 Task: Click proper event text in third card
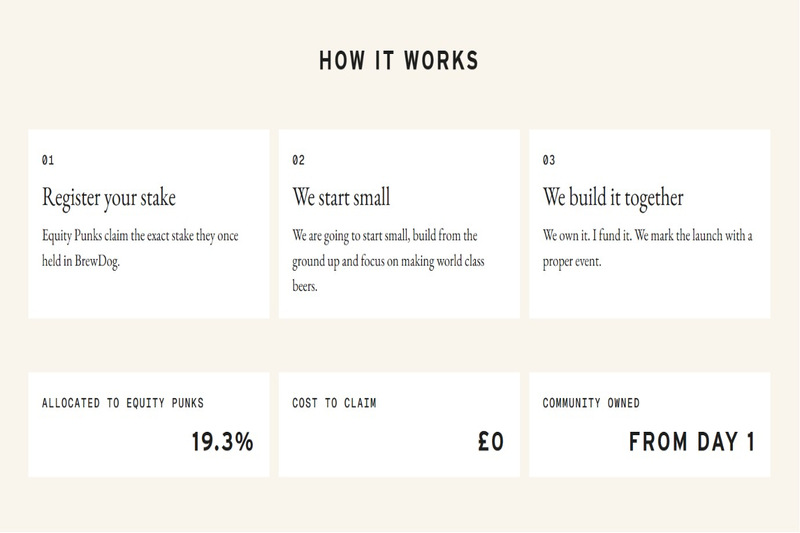pos(572,262)
